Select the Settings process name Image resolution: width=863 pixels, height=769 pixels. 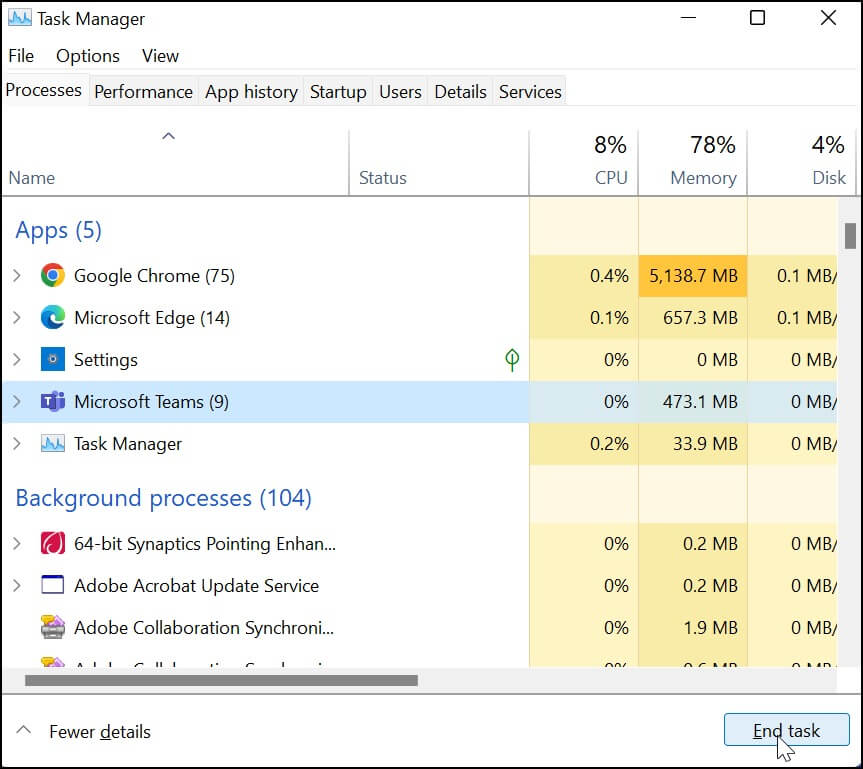[x=106, y=360]
